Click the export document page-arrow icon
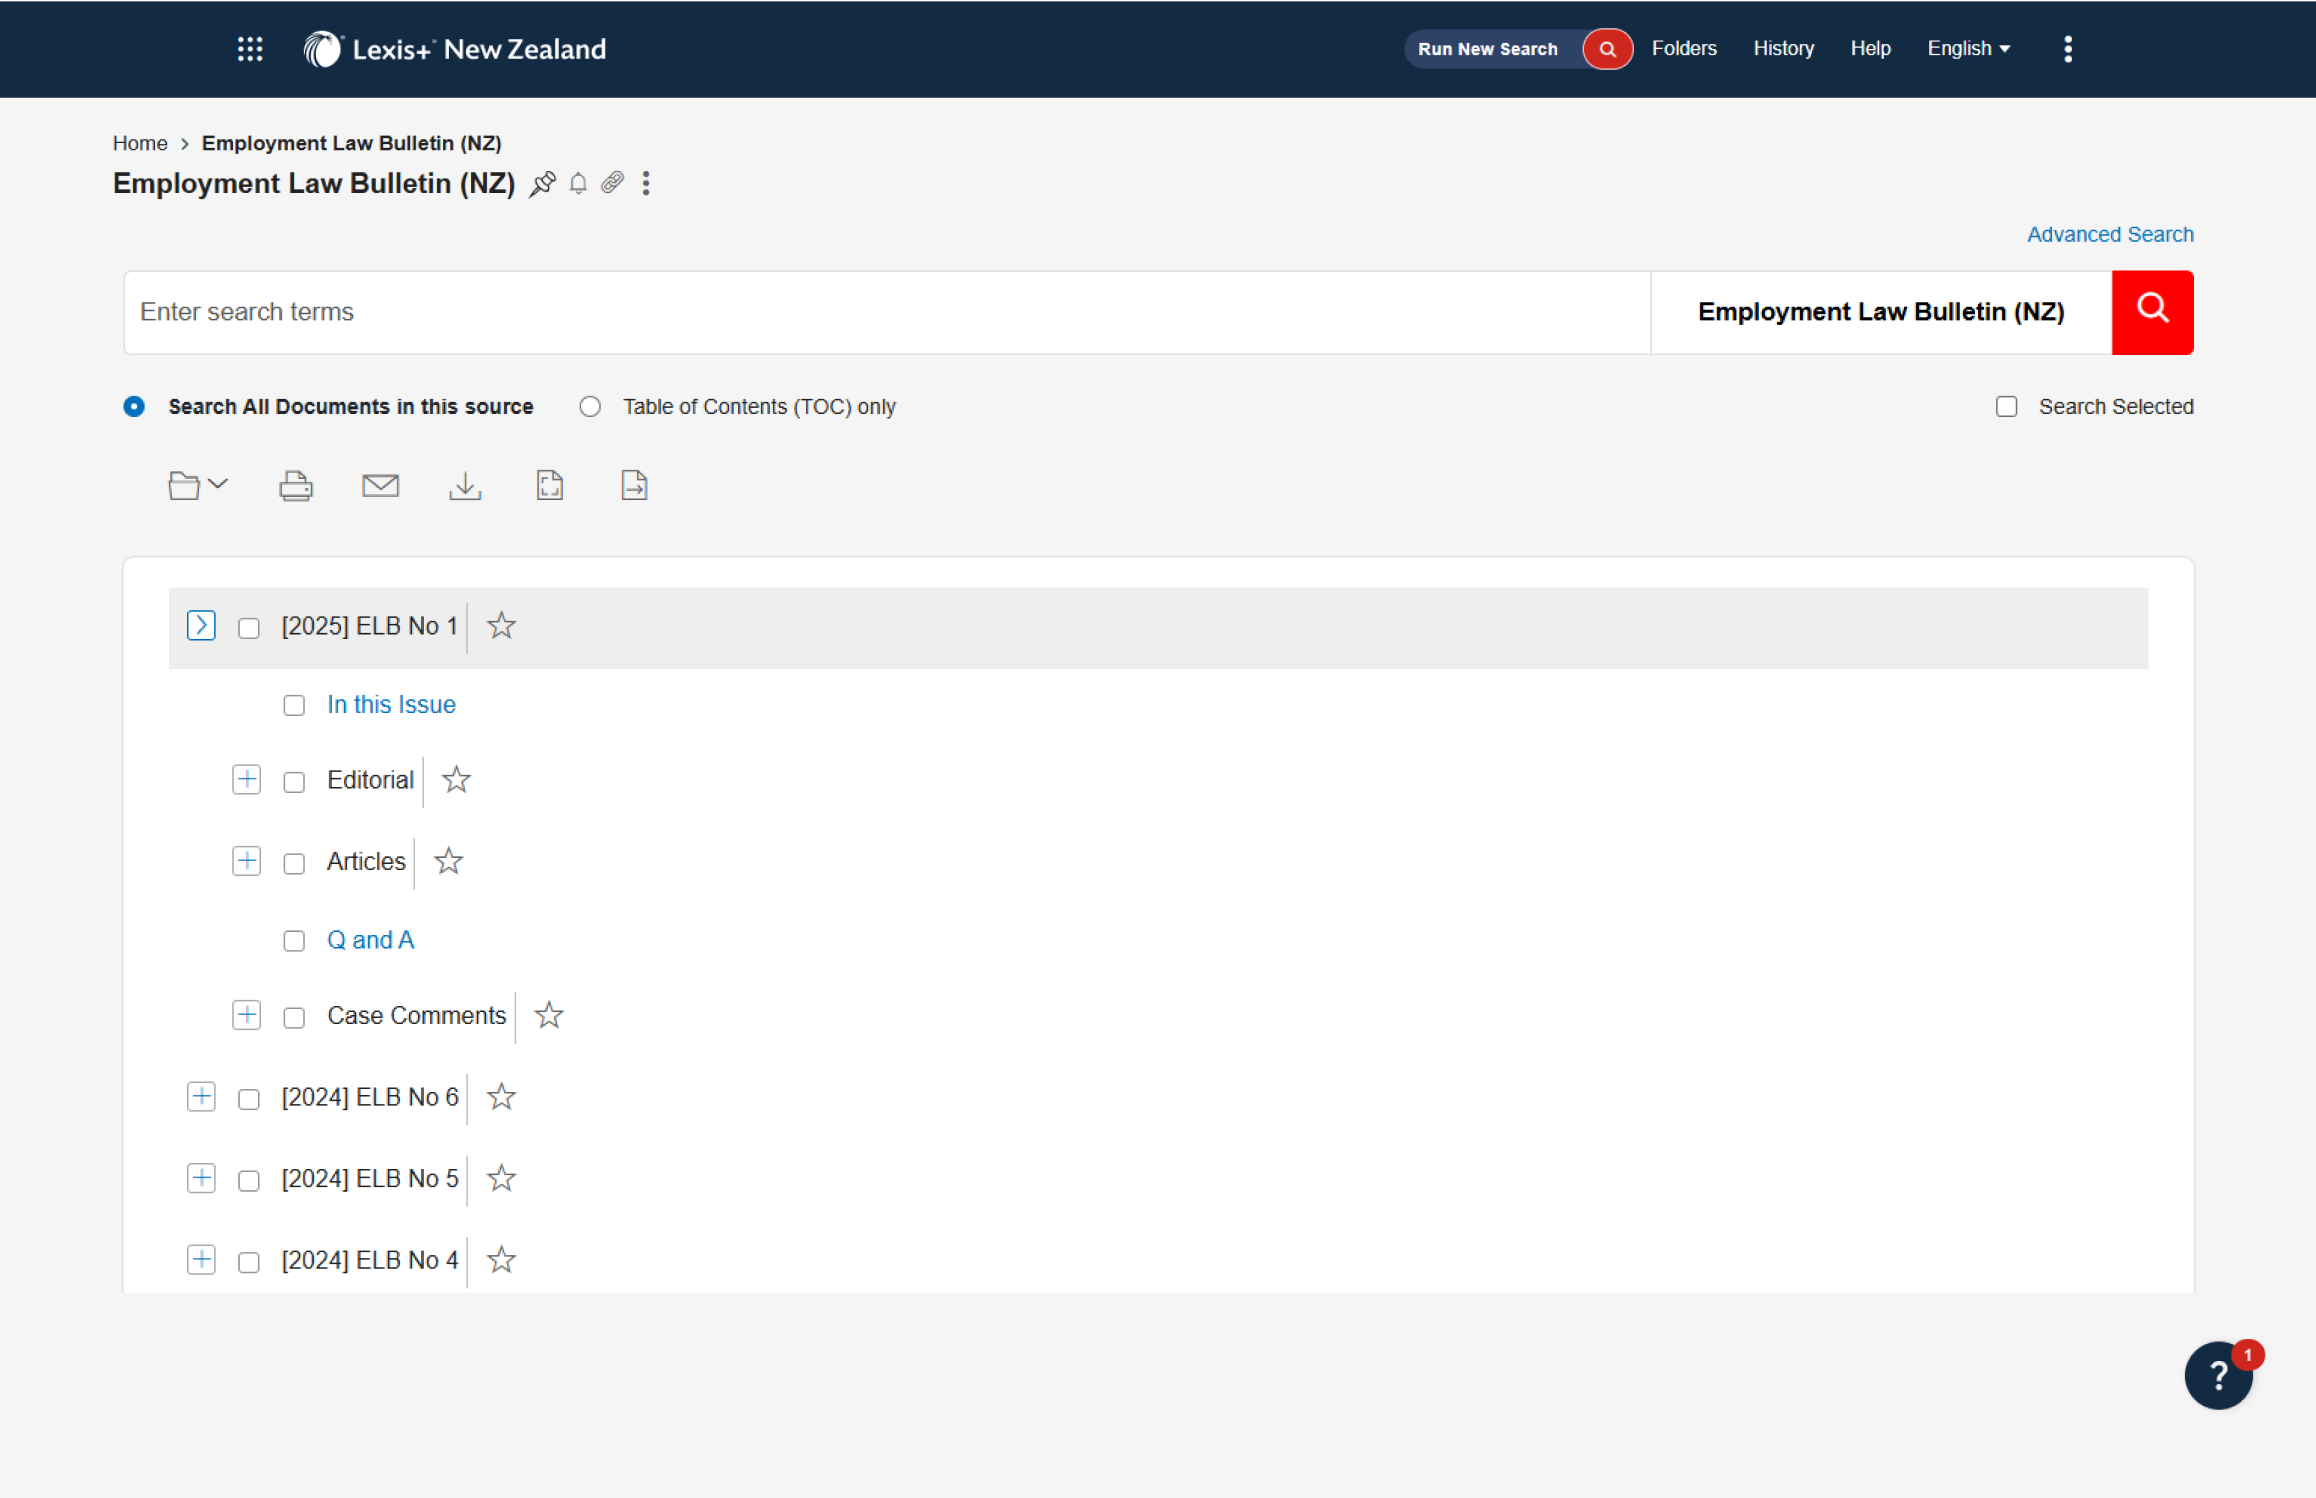Image resolution: width=2316 pixels, height=1498 pixels. 635,485
